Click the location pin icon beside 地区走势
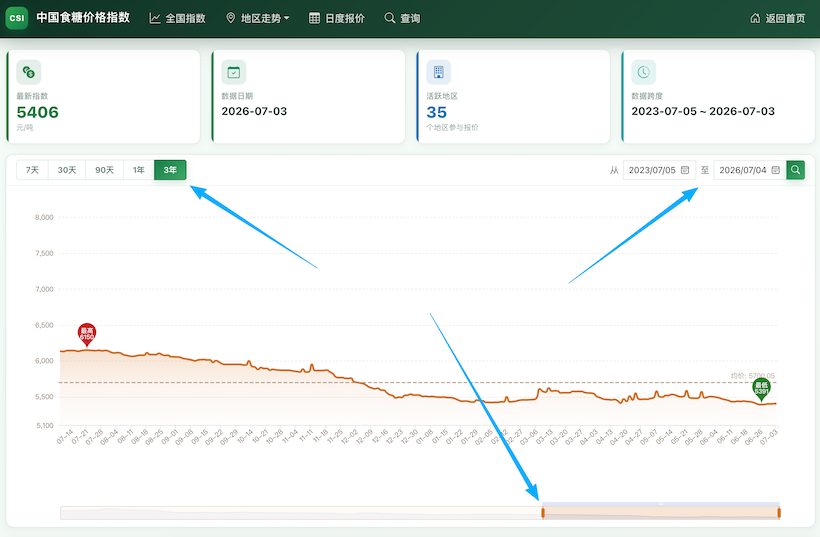820x537 pixels. tap(230, 18)
